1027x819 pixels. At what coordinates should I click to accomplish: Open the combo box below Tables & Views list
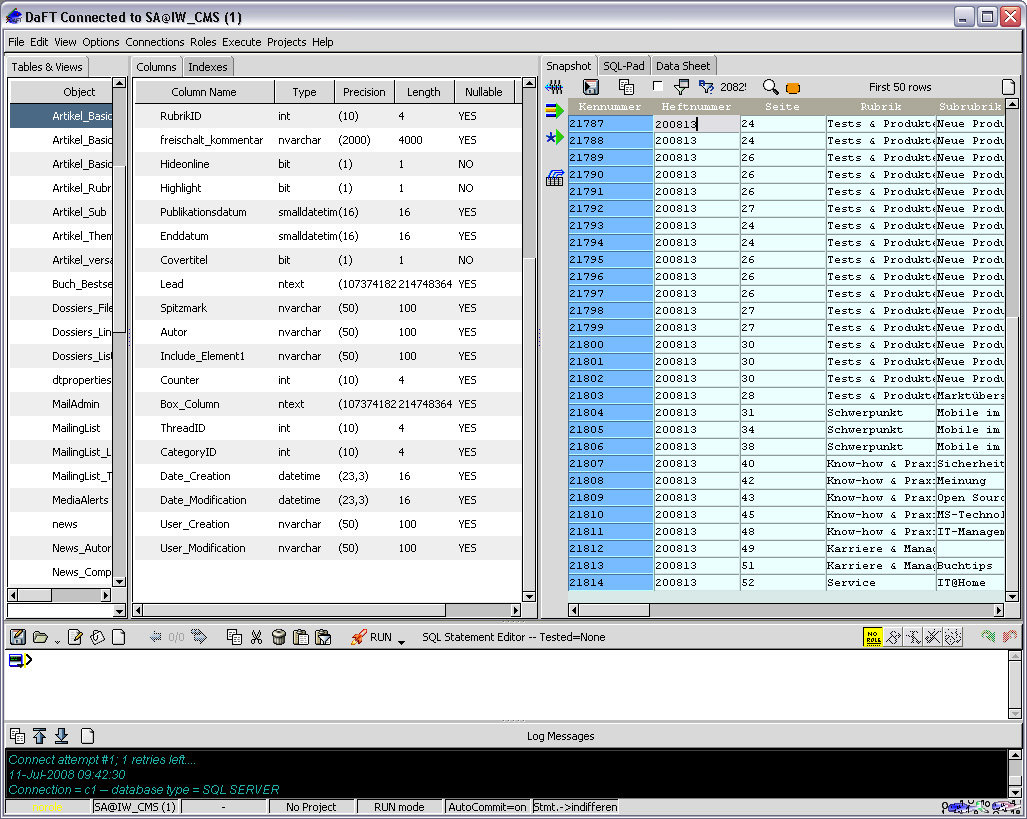tap(119, 611)
